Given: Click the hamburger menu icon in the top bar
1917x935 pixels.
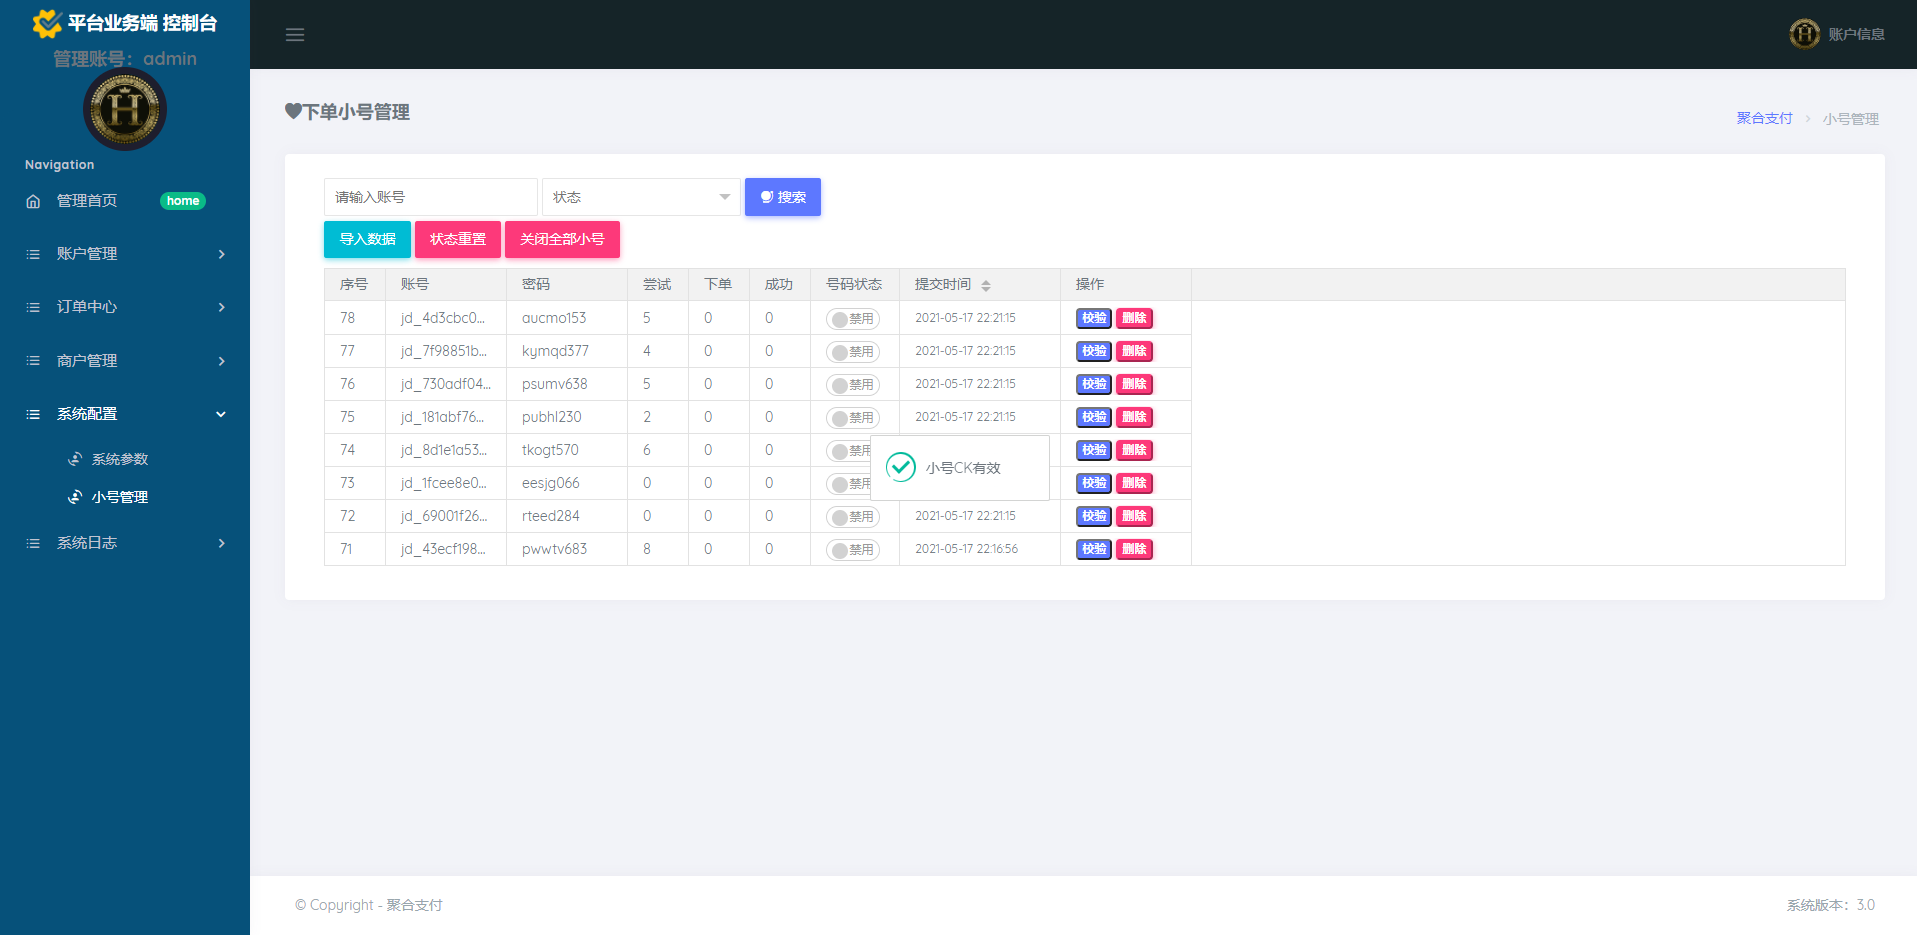Looking at the screenshot, I should click(294, 34).
